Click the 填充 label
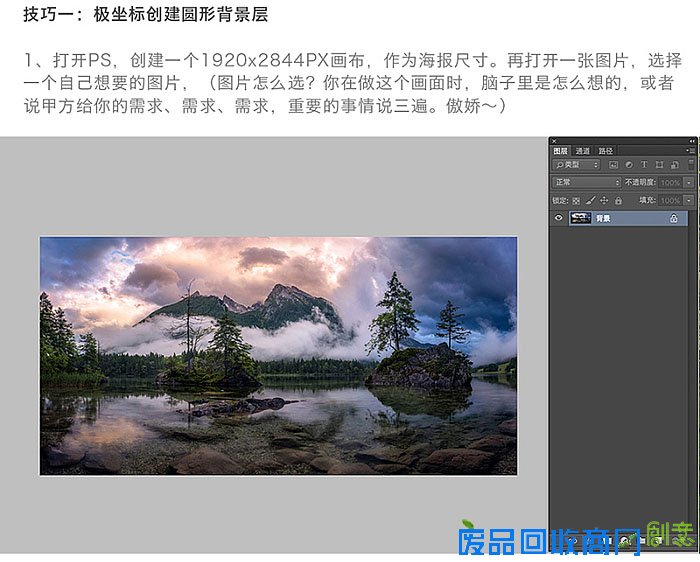This screenshot has width=700, height=562. 647,200
